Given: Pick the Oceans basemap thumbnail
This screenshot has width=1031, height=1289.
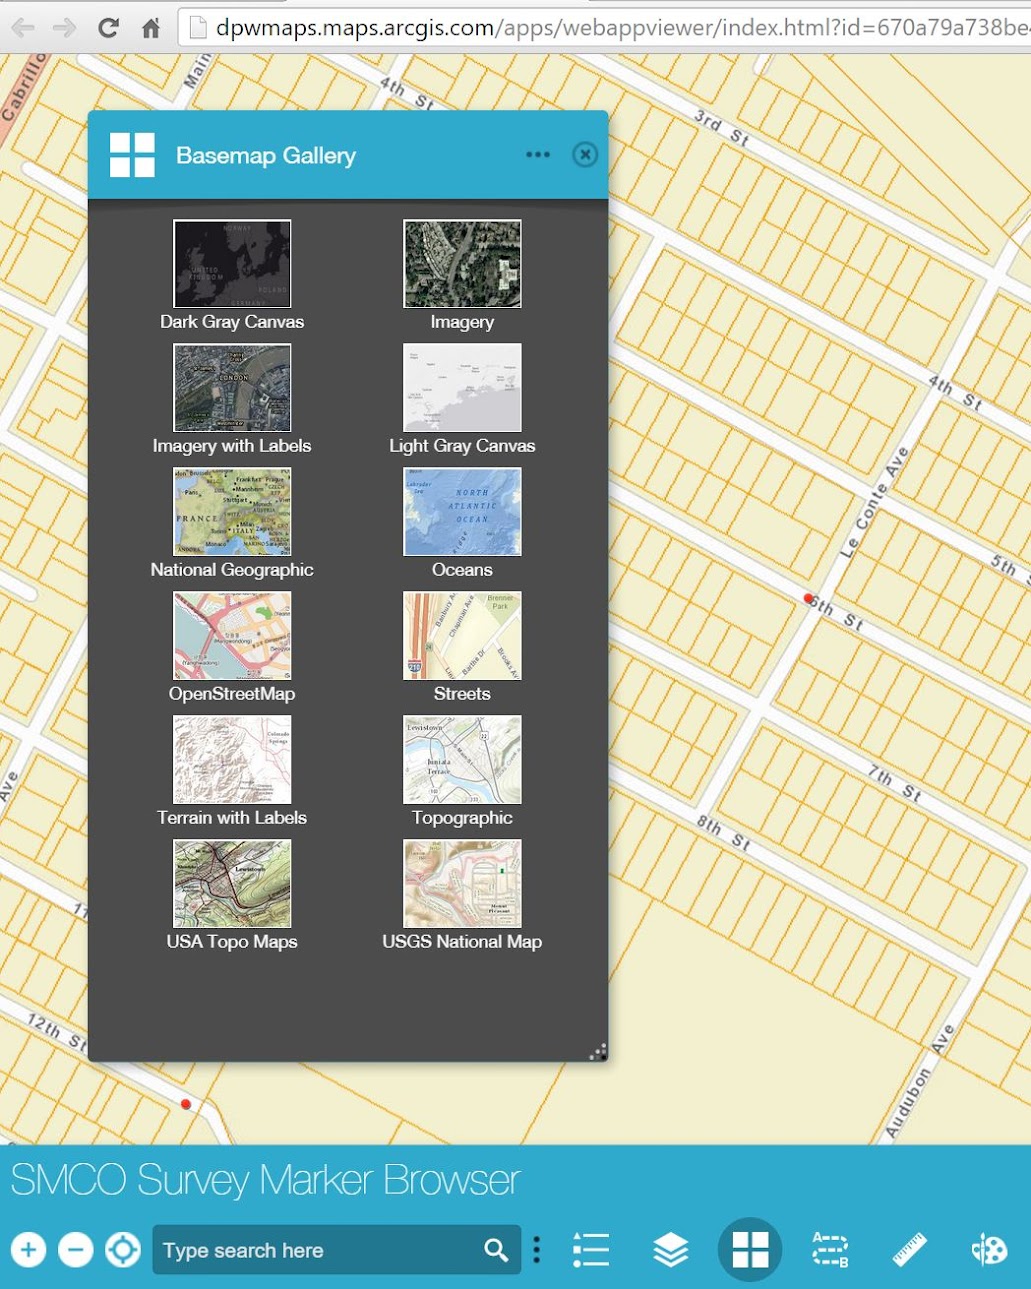Looking at the screenshot, I should (462, 512).
